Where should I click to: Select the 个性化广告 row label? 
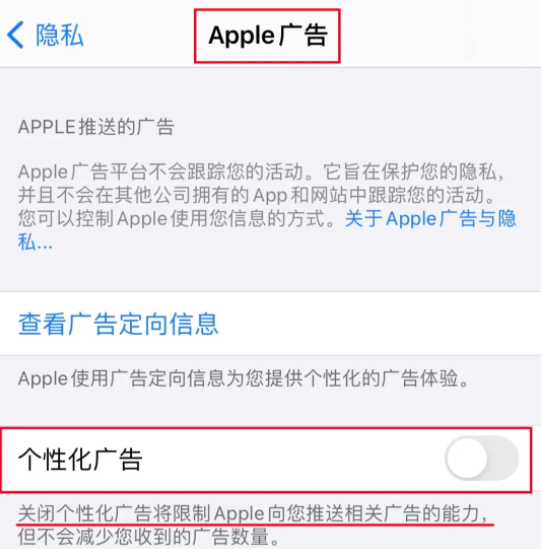click(81, 459)
